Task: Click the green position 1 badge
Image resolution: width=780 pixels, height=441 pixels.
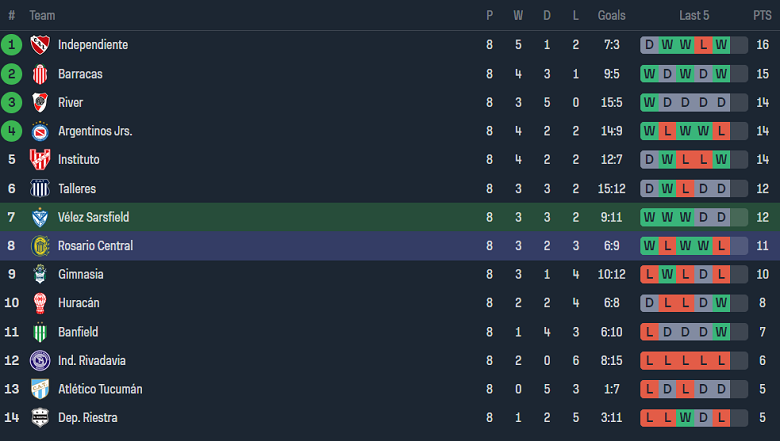Action: point(12,45)
